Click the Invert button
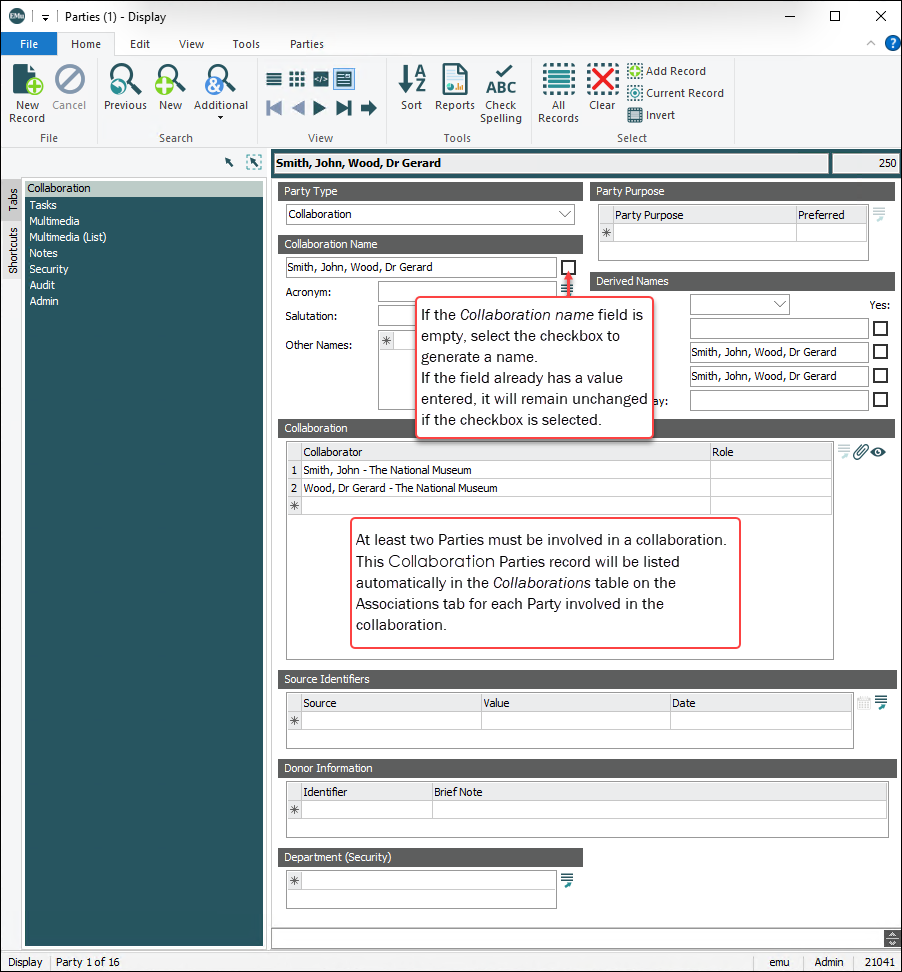 pos(651,115)
